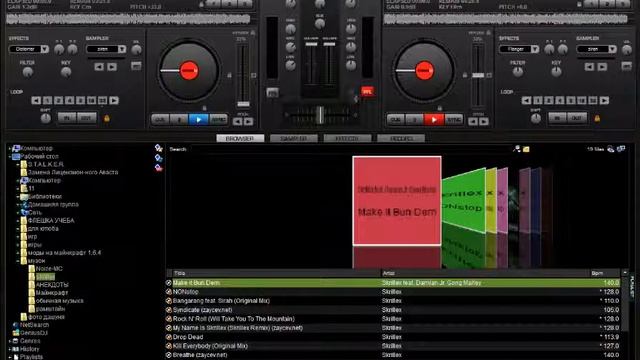This screenshot has width=640, height=360.
Task: Switch to the EFFECTS tab
Action: [x=347, y=138]
